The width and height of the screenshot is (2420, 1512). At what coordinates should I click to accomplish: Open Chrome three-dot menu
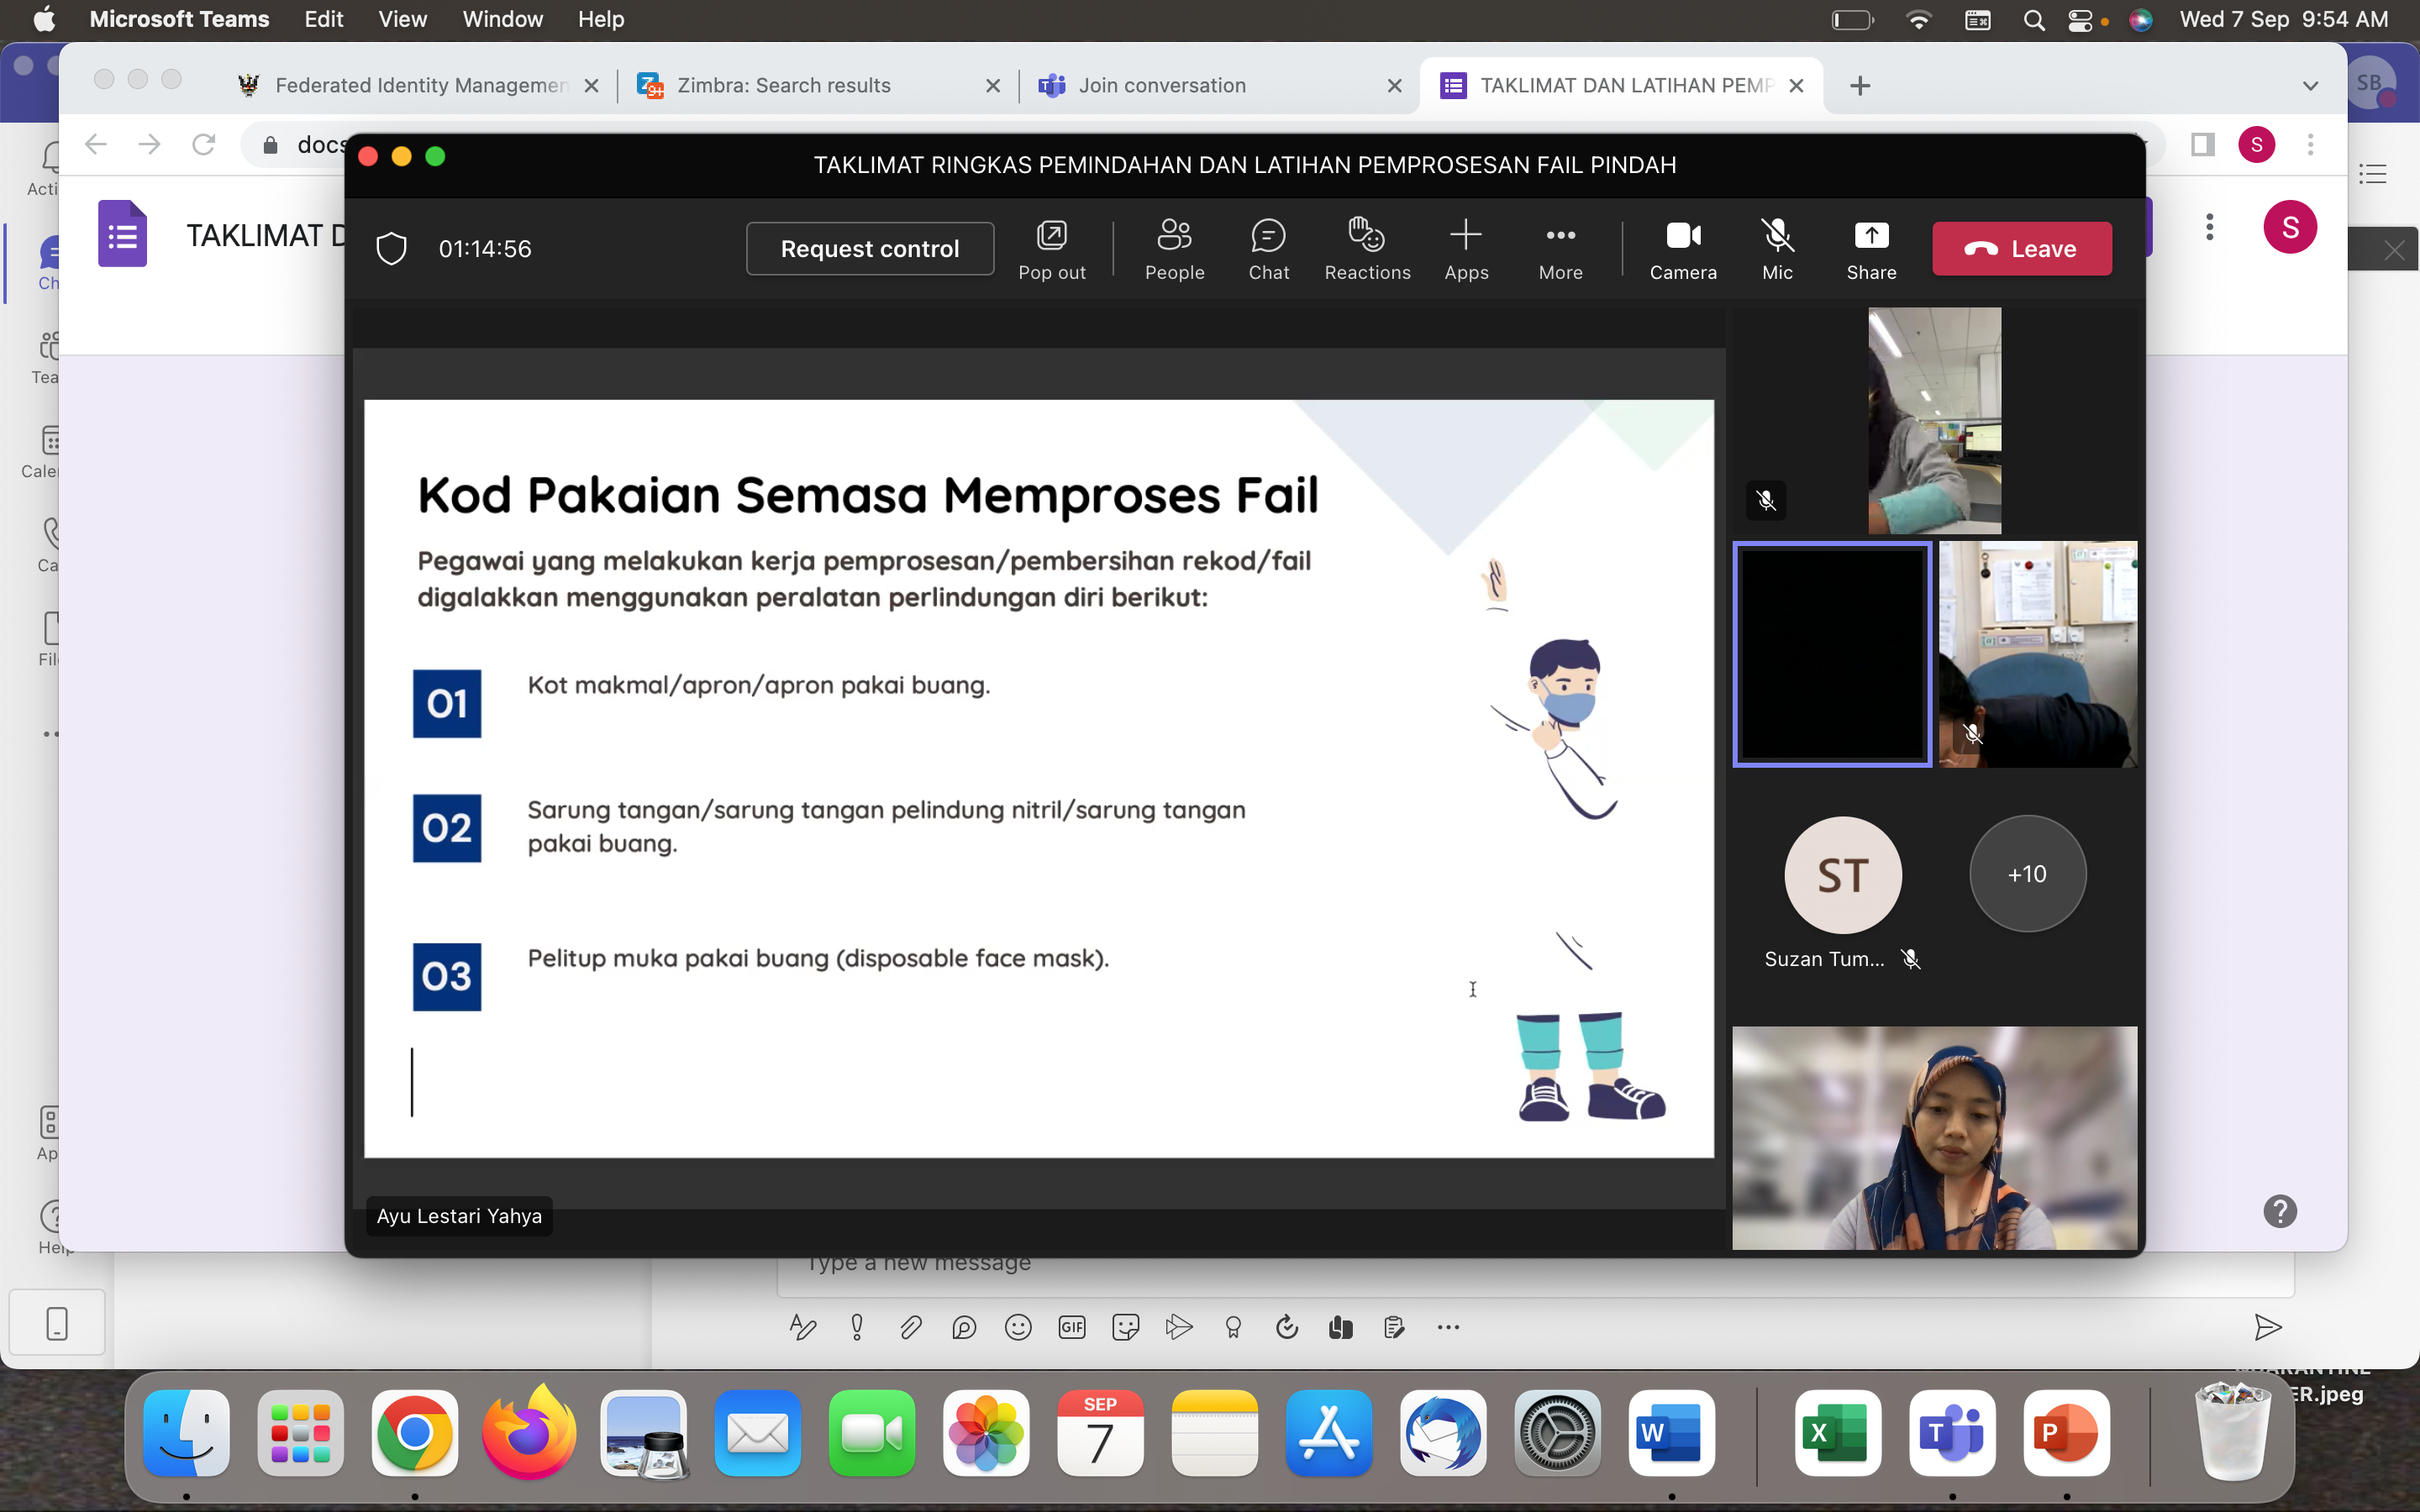click(x=2310, y=145)
